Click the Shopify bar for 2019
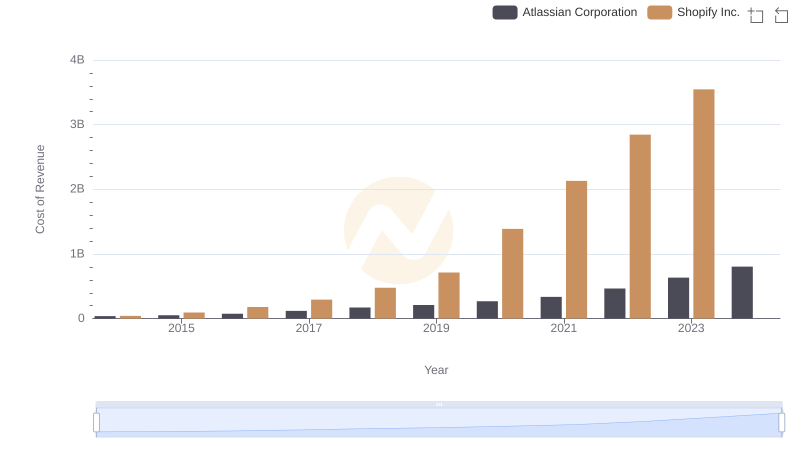Screen dimensions: 800x461 (449, 295)
